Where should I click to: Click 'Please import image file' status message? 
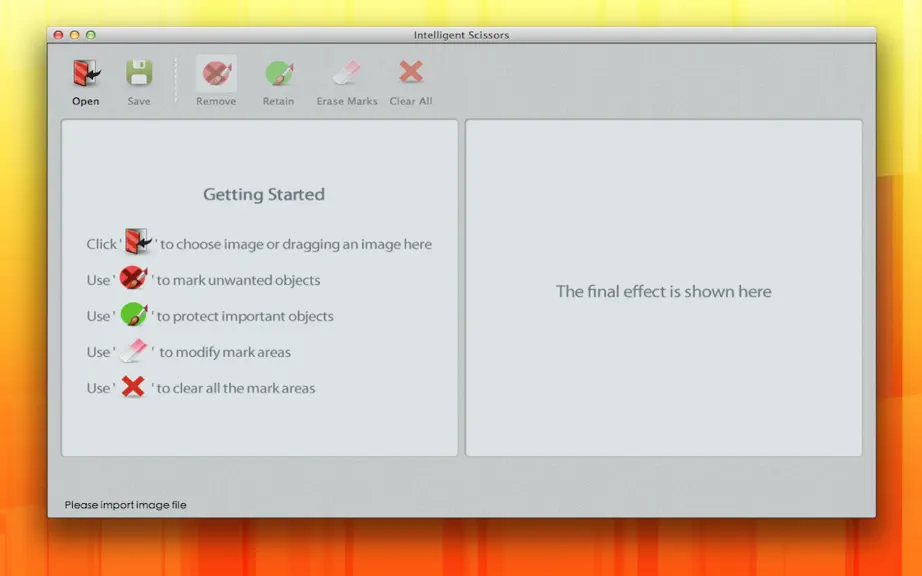click(x=125, y=505)
